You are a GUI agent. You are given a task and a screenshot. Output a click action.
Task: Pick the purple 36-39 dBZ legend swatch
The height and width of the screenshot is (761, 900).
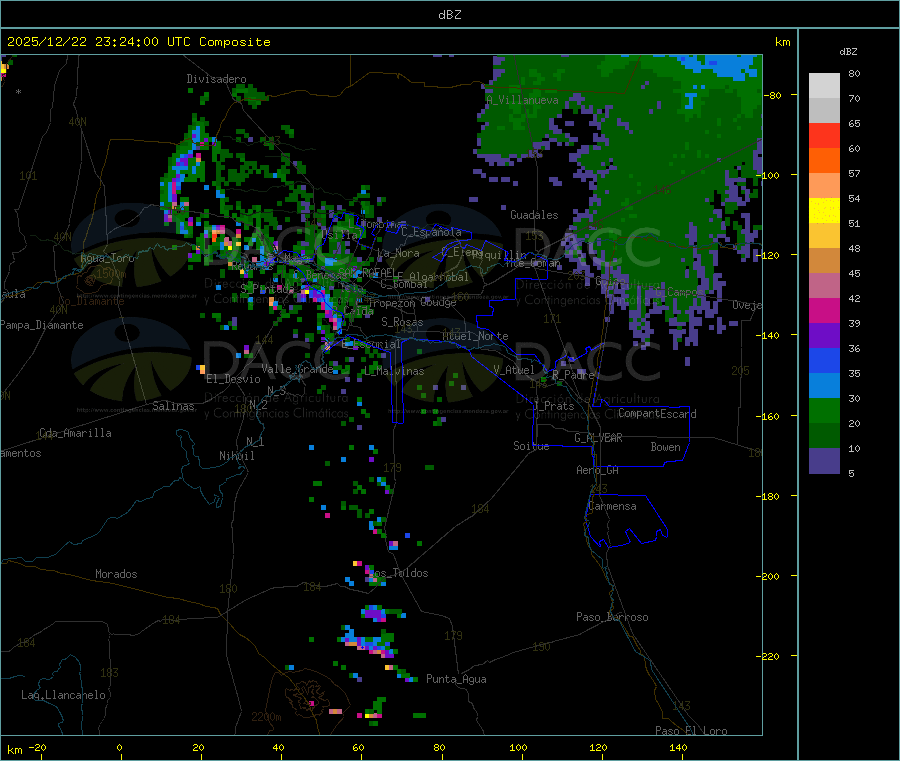(824, 336)
